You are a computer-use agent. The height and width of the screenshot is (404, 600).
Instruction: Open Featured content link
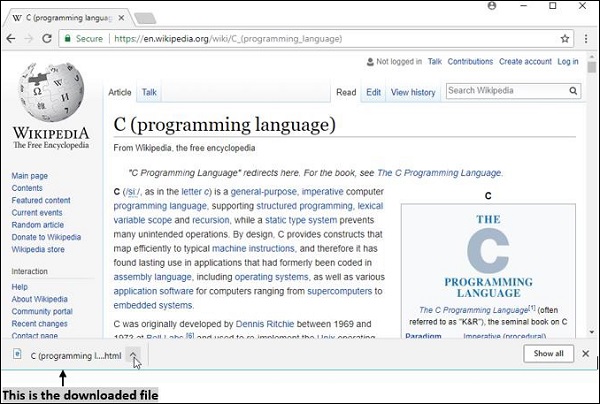41,200
